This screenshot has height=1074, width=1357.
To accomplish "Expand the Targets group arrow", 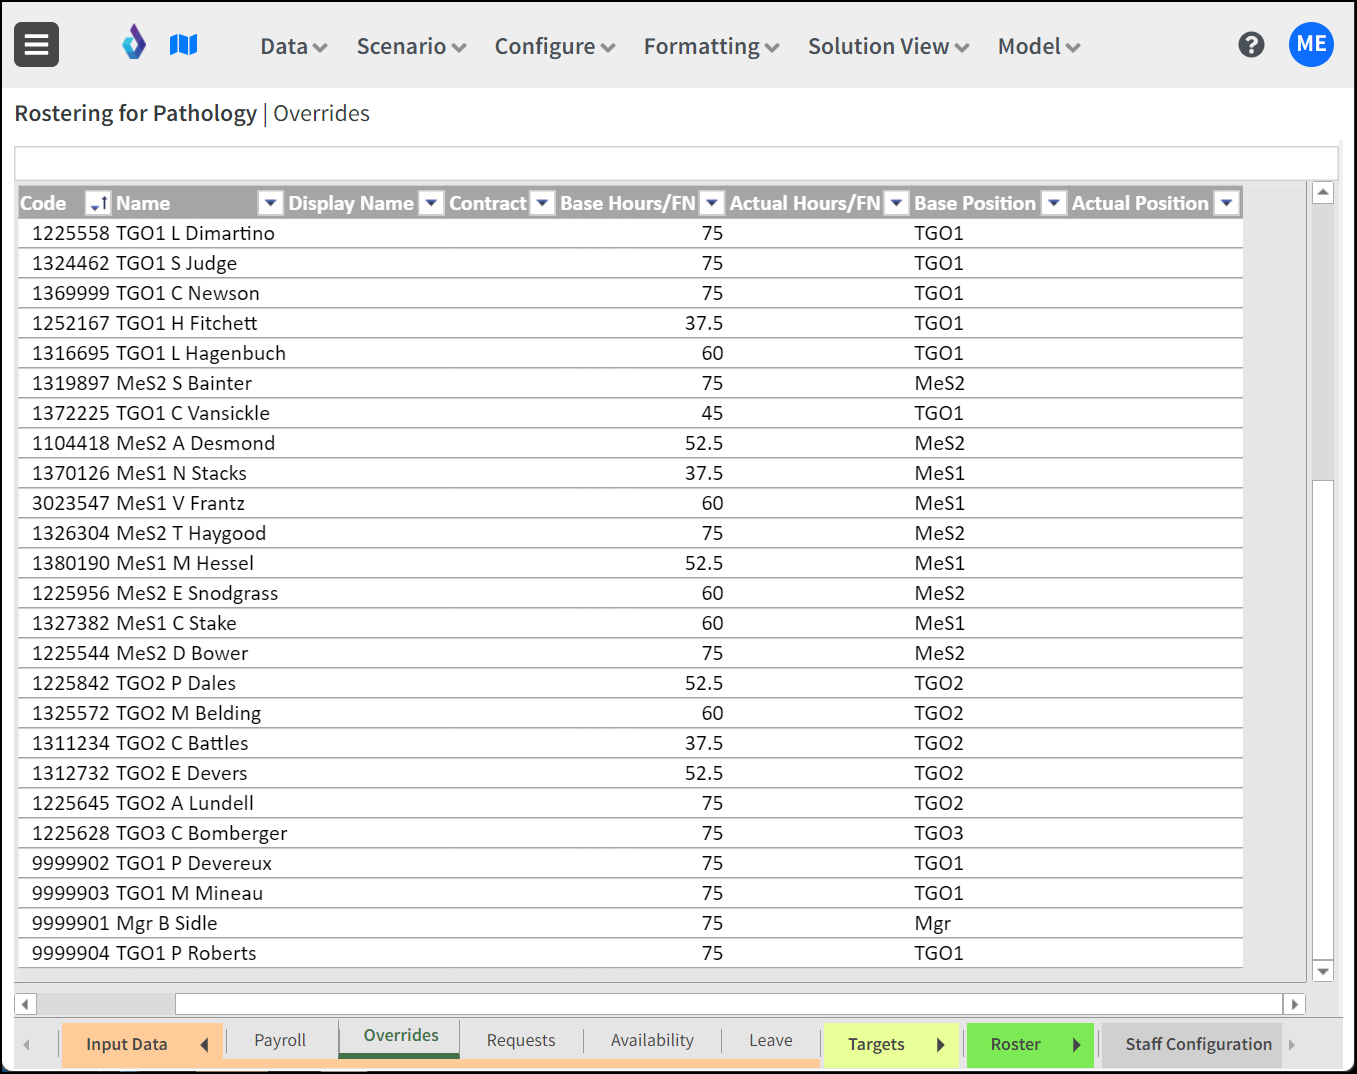I will click(x=940, y=1044).
